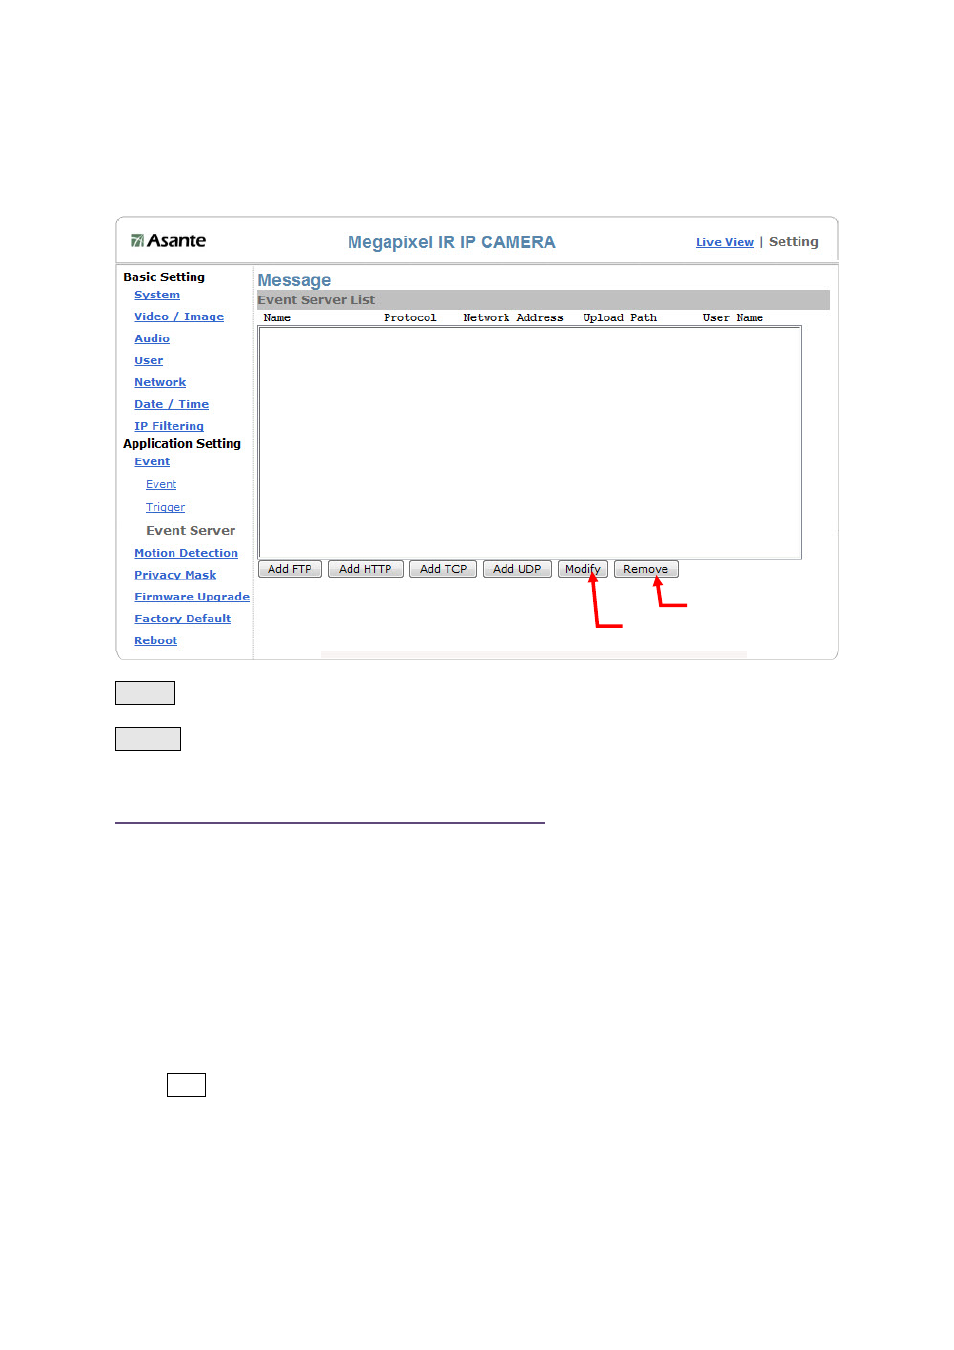Click the Modify button

click(583, 569)
